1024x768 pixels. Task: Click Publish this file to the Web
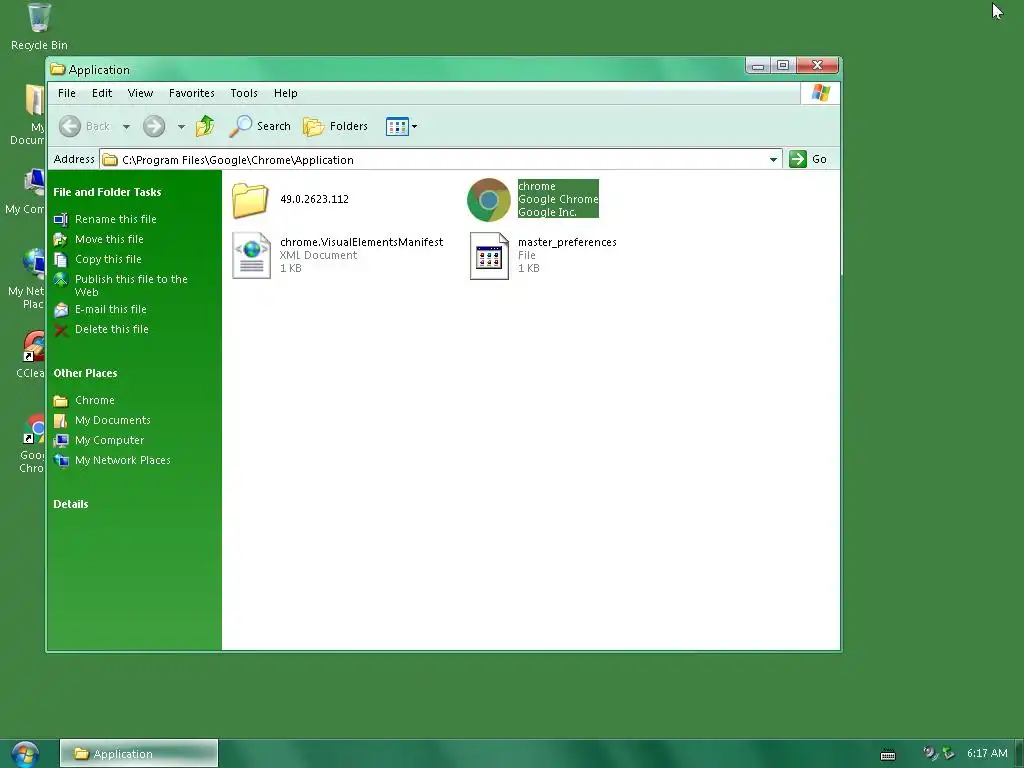point(131,285)
